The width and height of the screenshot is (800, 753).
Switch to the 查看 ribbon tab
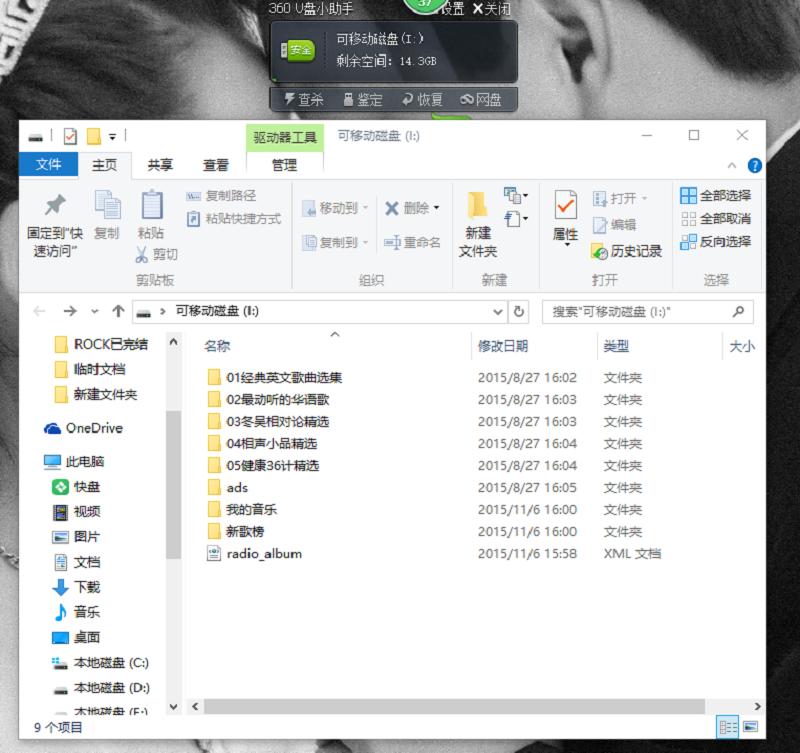(x=214, y=165)
